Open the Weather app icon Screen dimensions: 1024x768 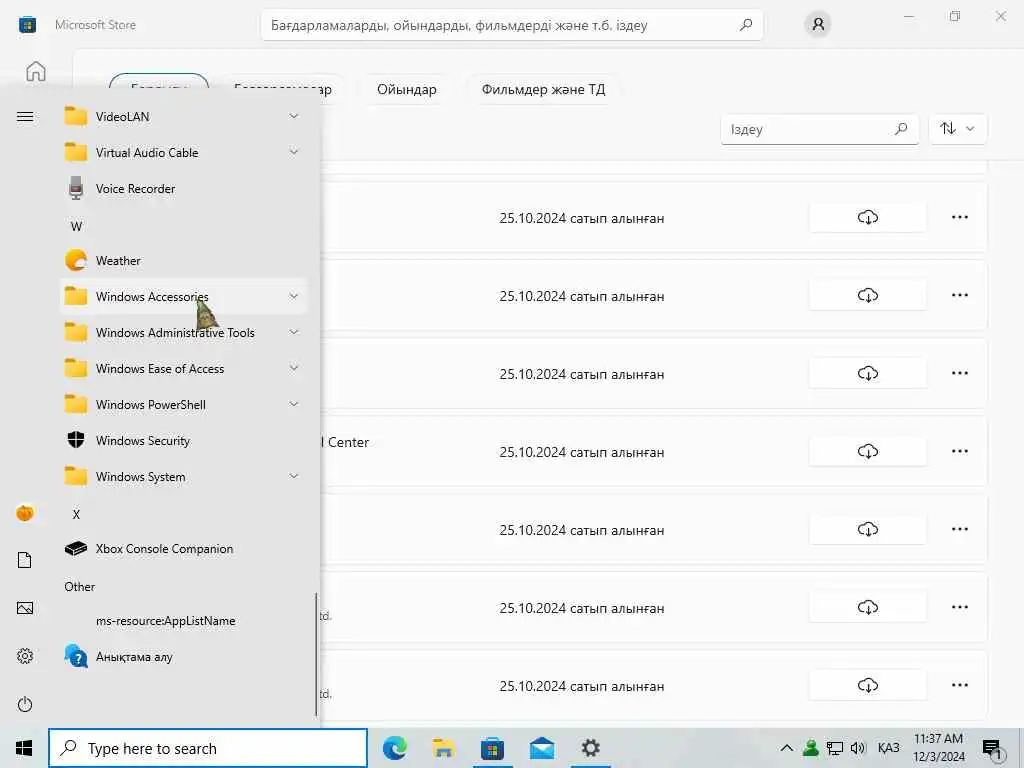[76, 260]
